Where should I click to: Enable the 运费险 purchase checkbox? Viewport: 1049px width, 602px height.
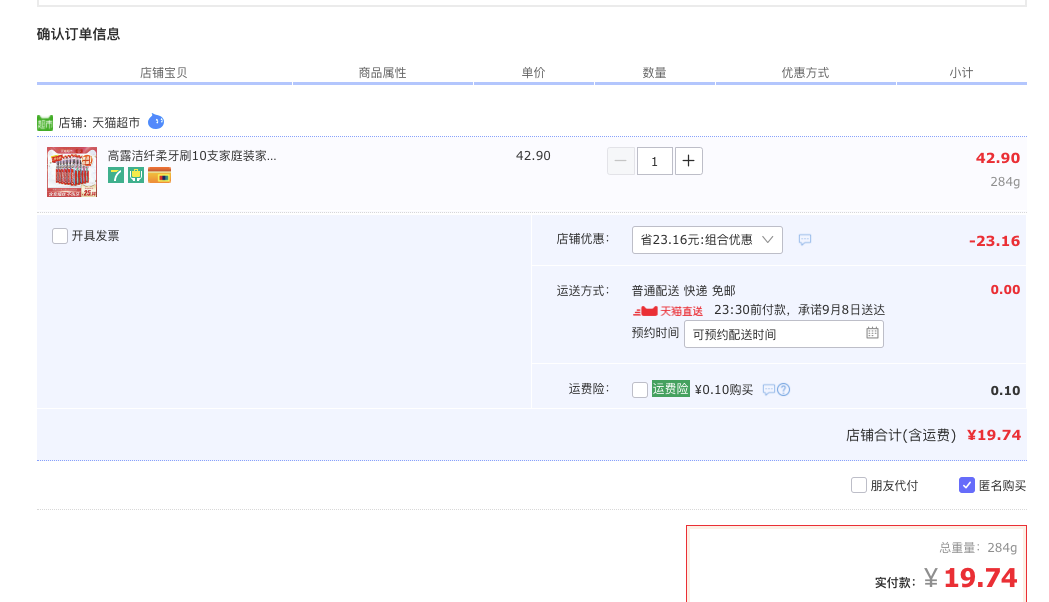(x=640, y=389)
